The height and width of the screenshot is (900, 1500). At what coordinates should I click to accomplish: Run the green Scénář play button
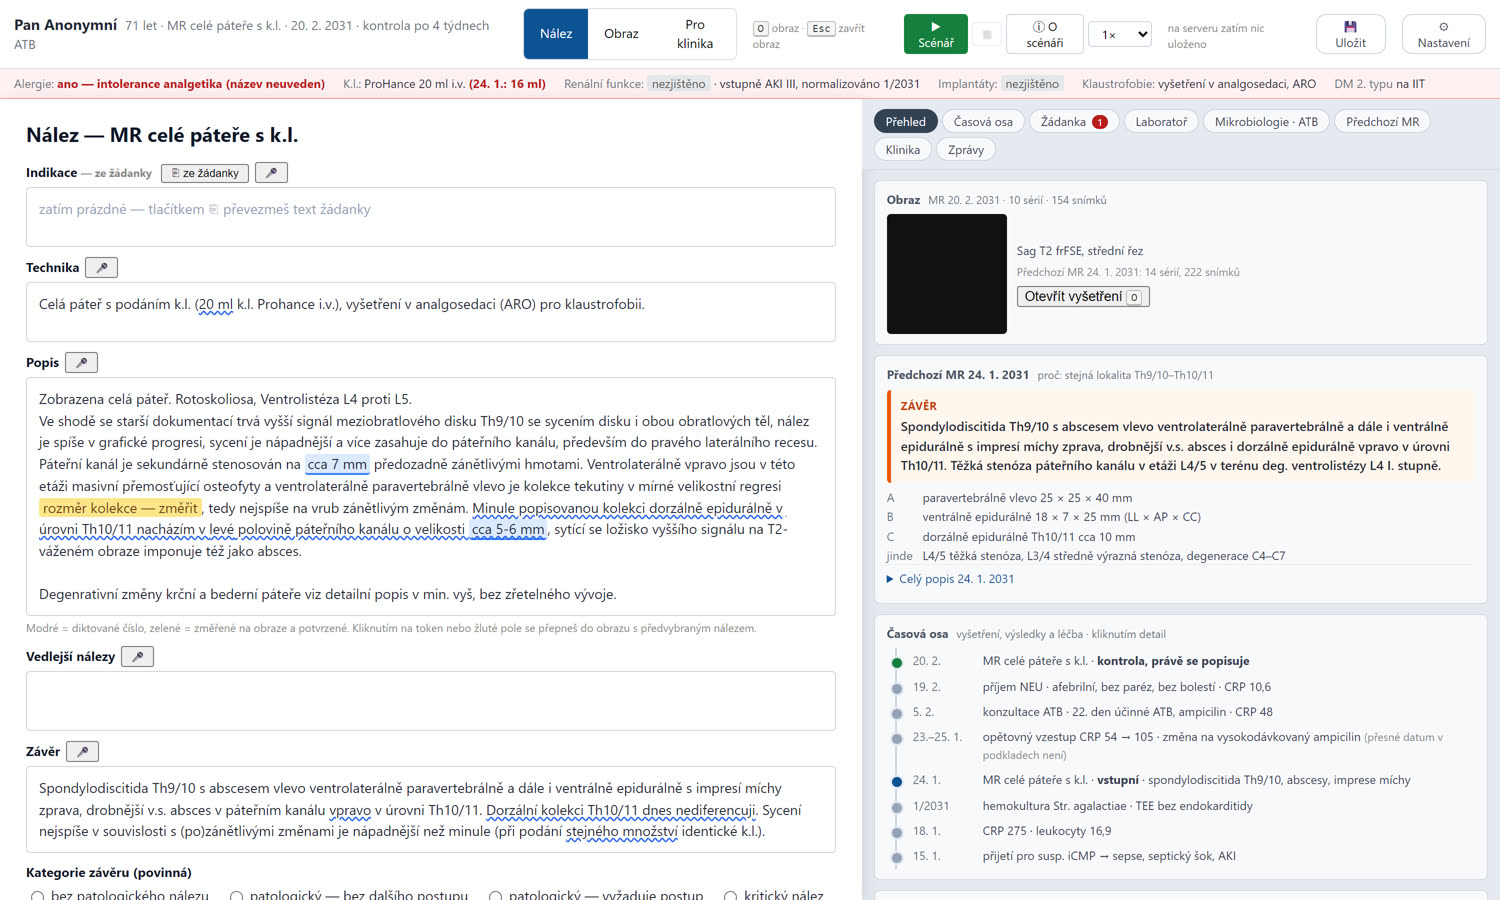pyautogui.click(x=935, y=34)
